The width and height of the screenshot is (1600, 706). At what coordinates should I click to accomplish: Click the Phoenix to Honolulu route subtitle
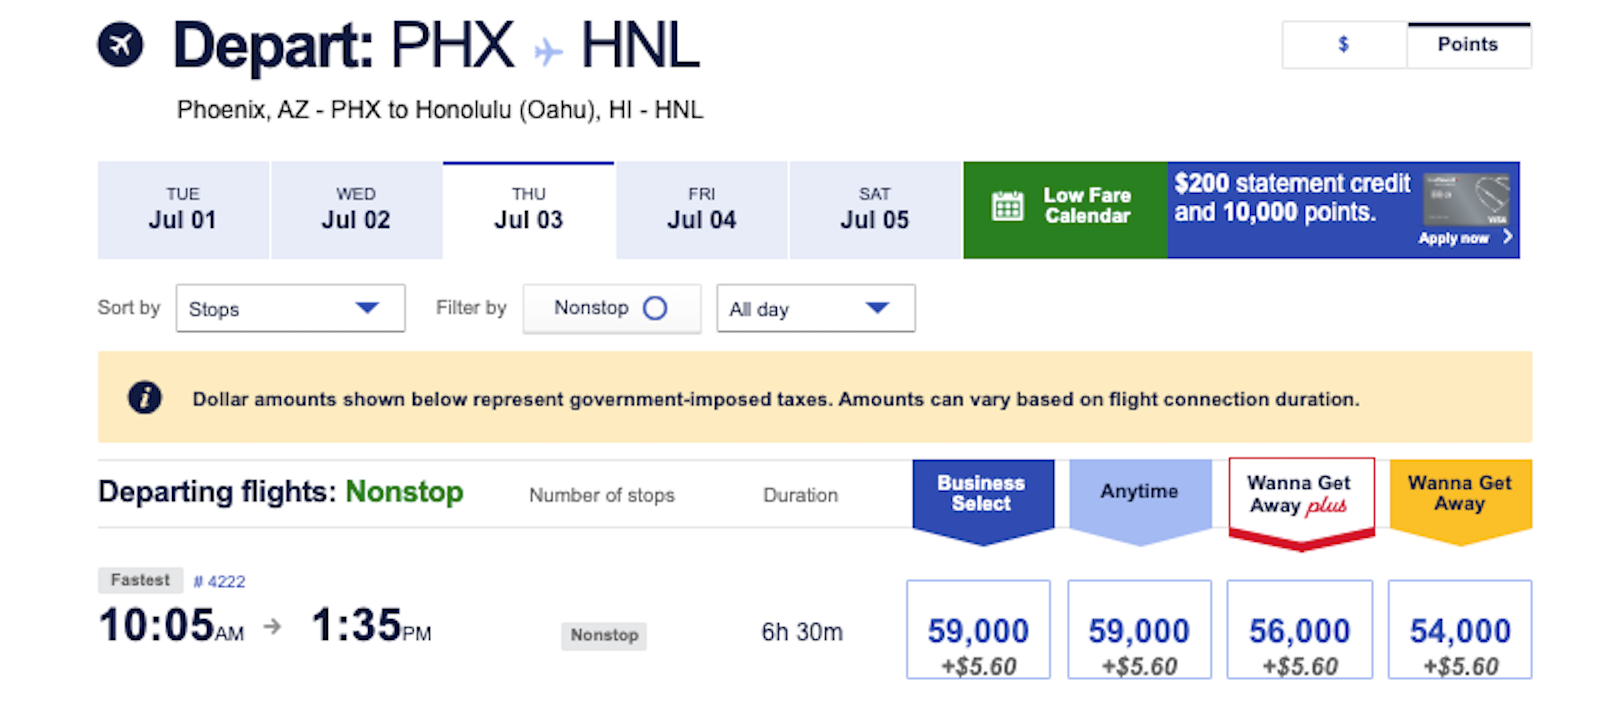pyautogui.click(x=440, y=110)
